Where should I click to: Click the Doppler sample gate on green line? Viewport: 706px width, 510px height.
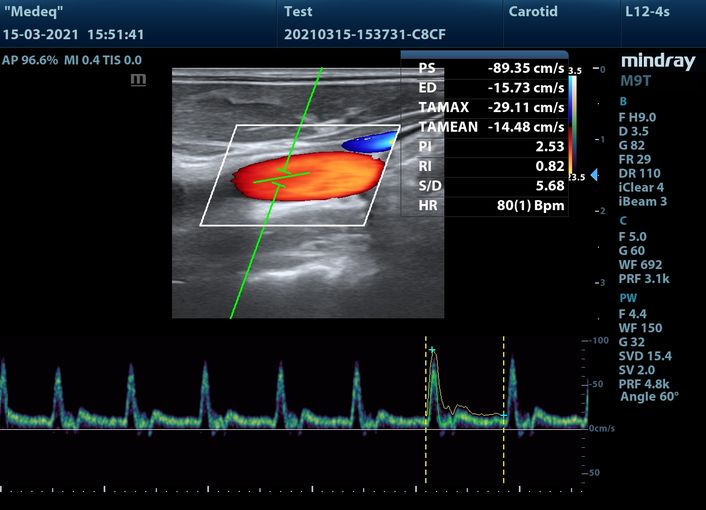tap(280, 177)
